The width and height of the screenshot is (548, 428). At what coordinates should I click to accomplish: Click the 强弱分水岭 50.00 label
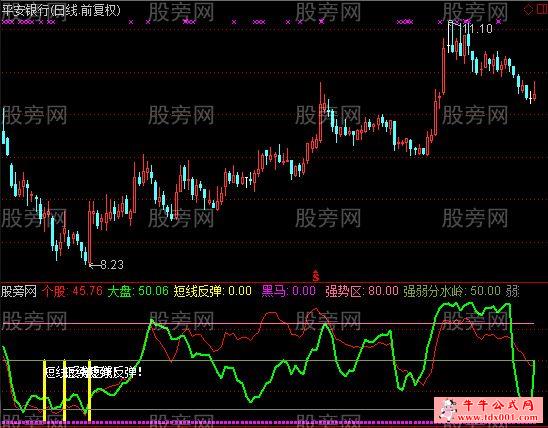point(452,291)
